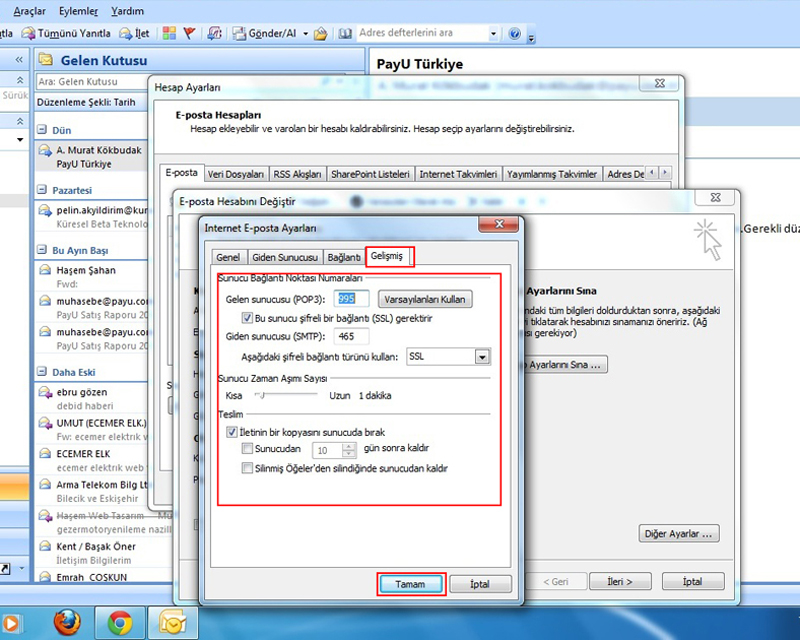Open the Yardım menu
The image size is (800, 640).
127,11
